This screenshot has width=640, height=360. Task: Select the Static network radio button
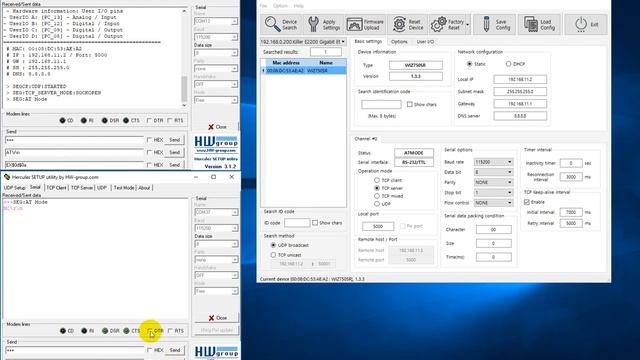469,64
